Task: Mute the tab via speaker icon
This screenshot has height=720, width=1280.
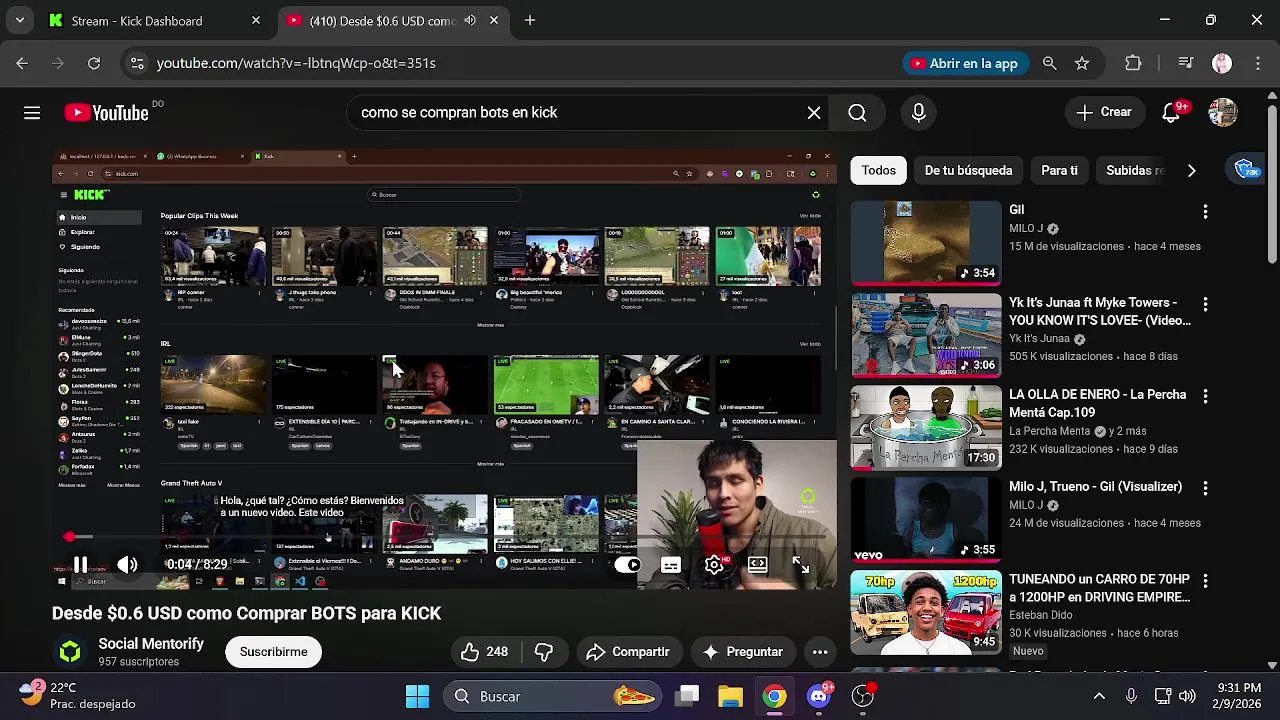Action: [470, 20]
